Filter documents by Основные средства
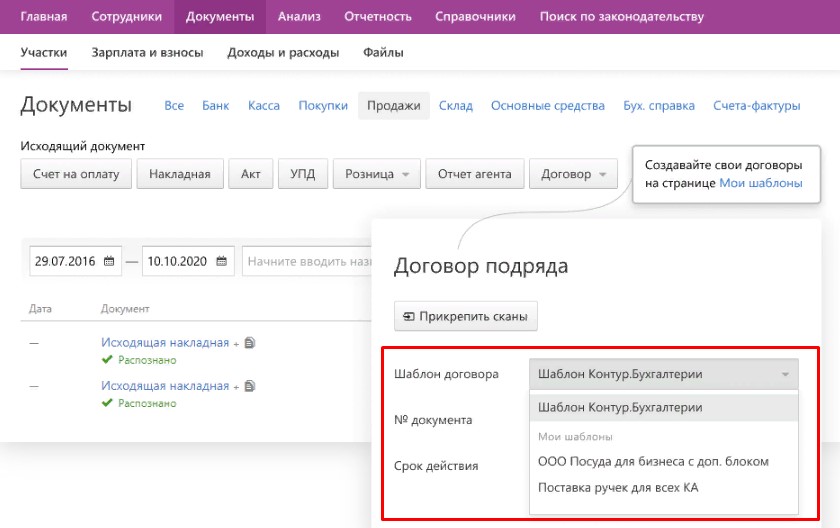Viewport: 840px width, 528px height. [x=548, y=105]
